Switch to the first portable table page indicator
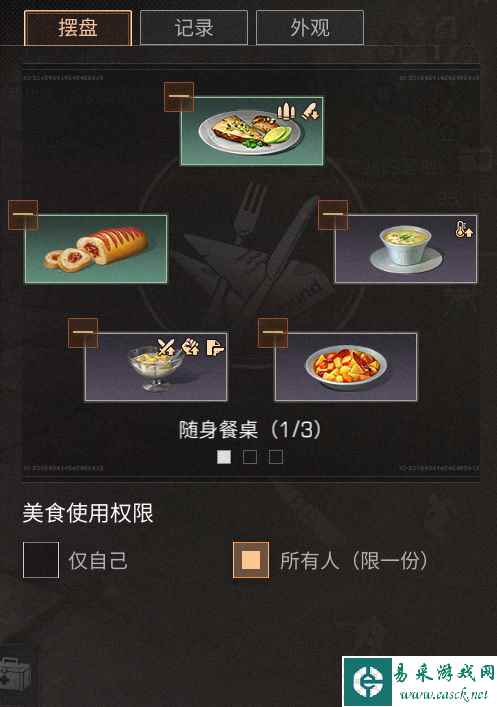 point(224,457)
